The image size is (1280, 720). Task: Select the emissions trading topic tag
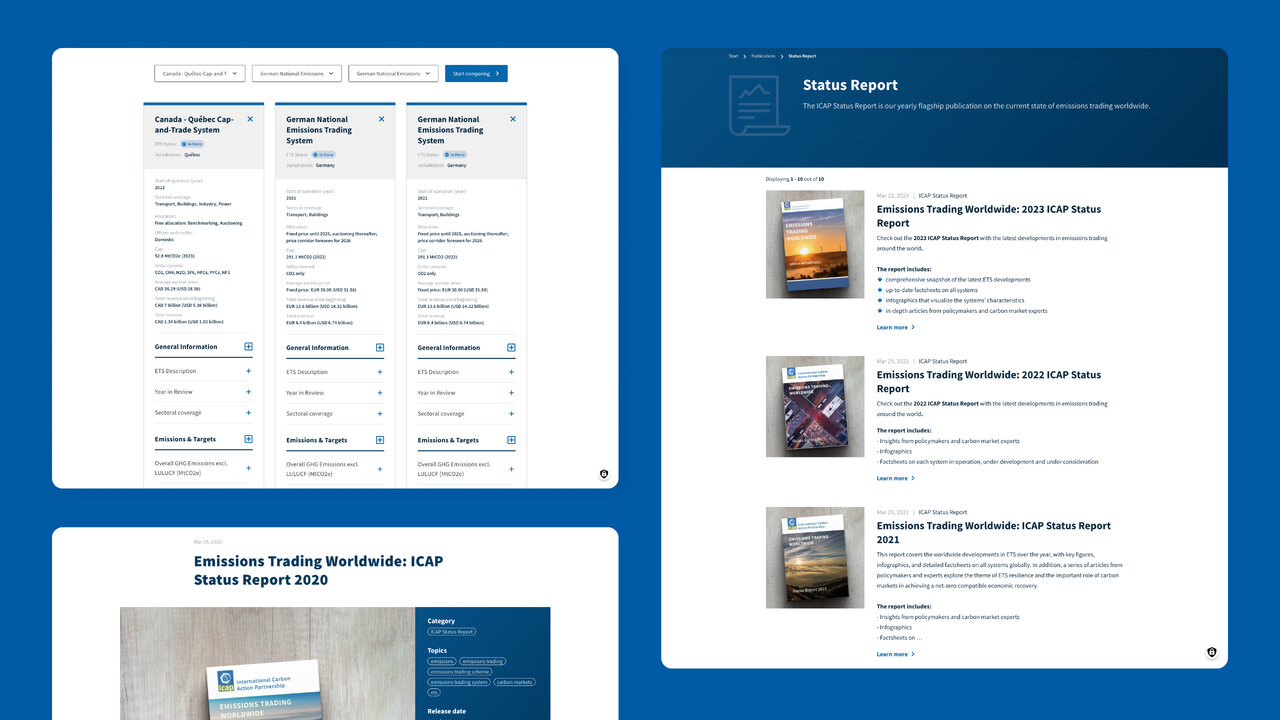point(483,661)
